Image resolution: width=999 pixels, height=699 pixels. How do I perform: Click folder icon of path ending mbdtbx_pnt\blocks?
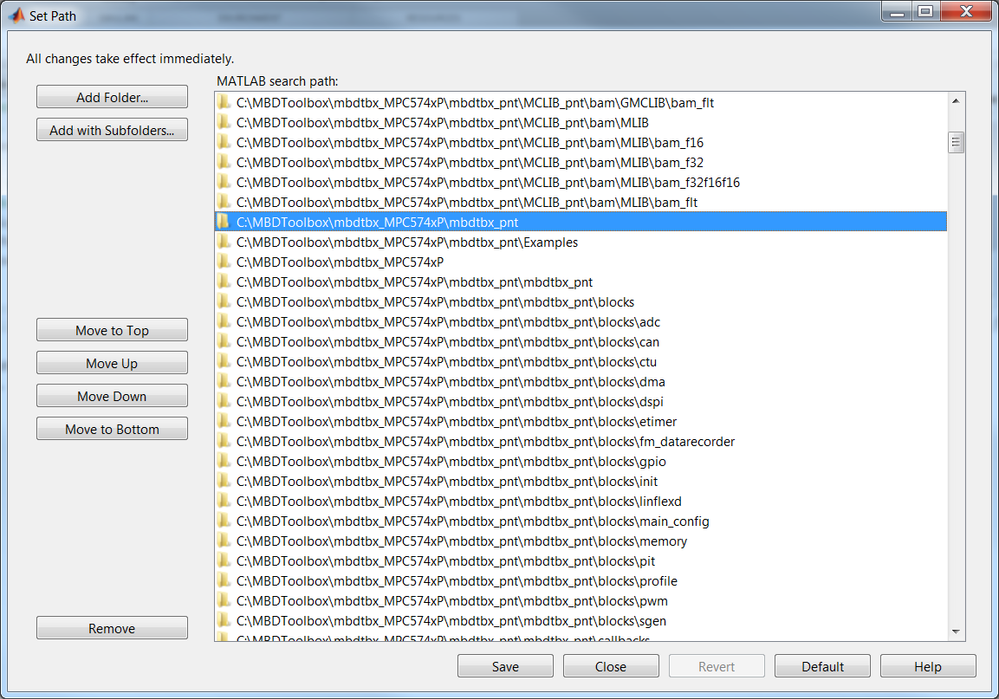pos(223,301)
